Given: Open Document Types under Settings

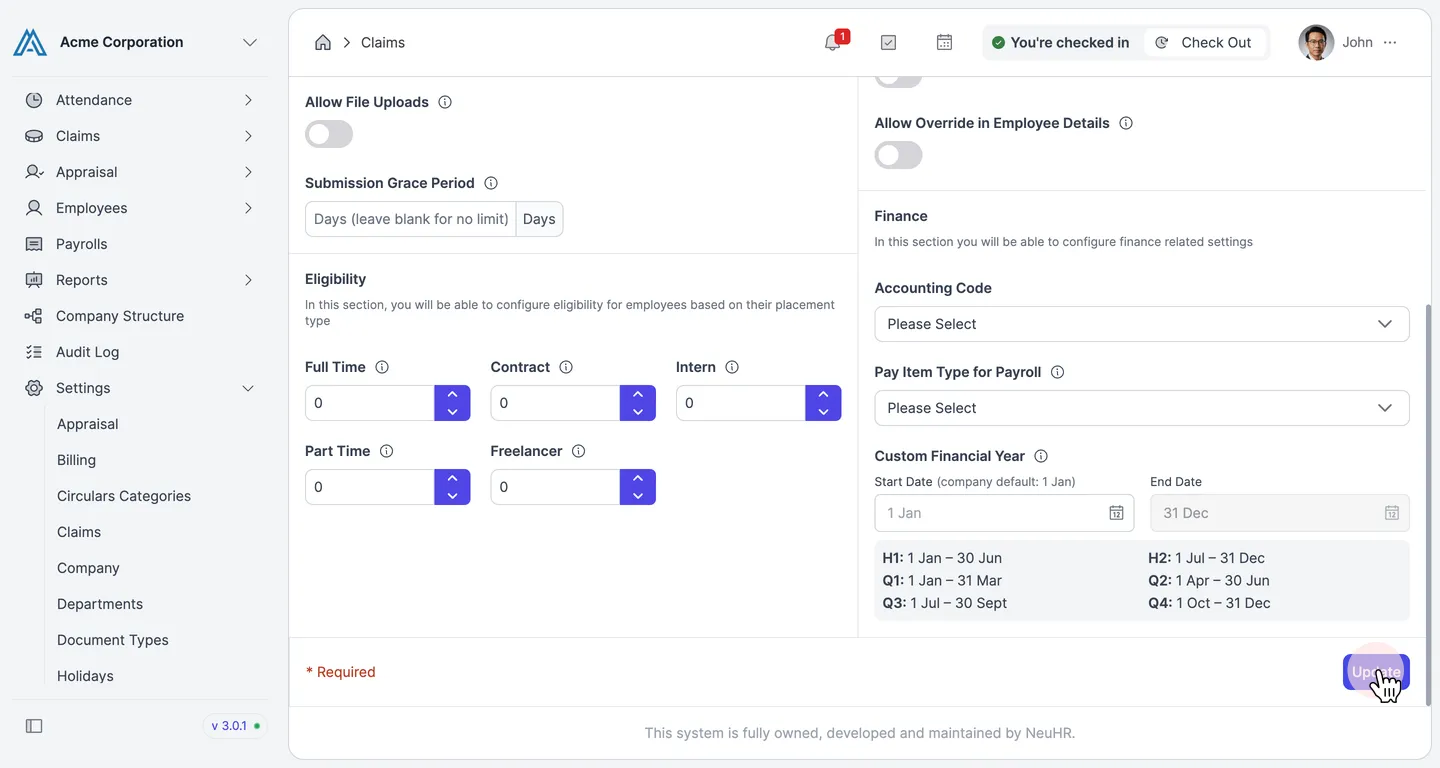Looking at the screenshot, I should pyautogui.click(x=113, y=640).
